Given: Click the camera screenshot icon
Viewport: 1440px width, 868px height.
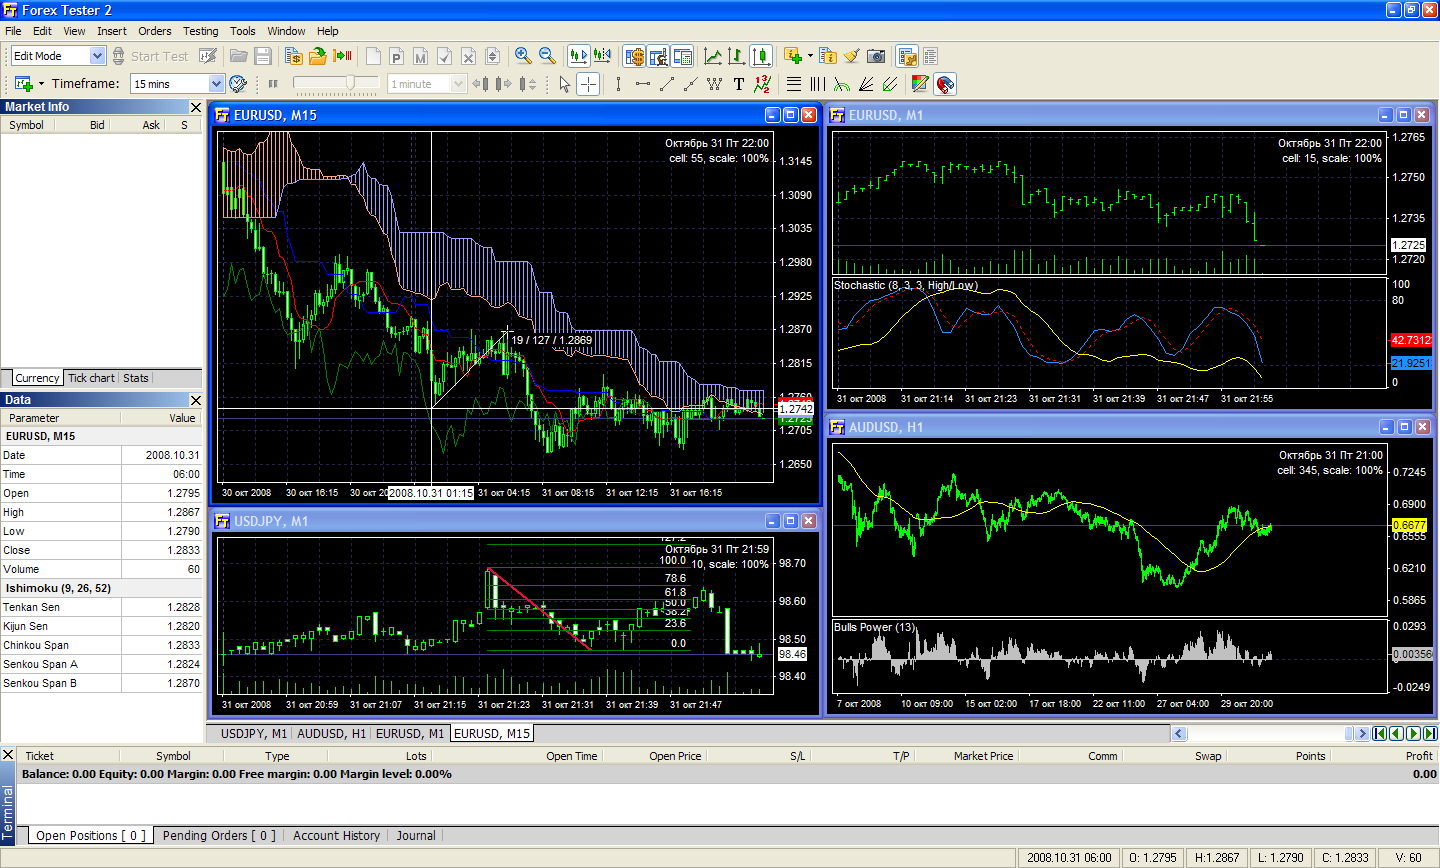Looking at the screenshot, I should click(x=876, y=56).
